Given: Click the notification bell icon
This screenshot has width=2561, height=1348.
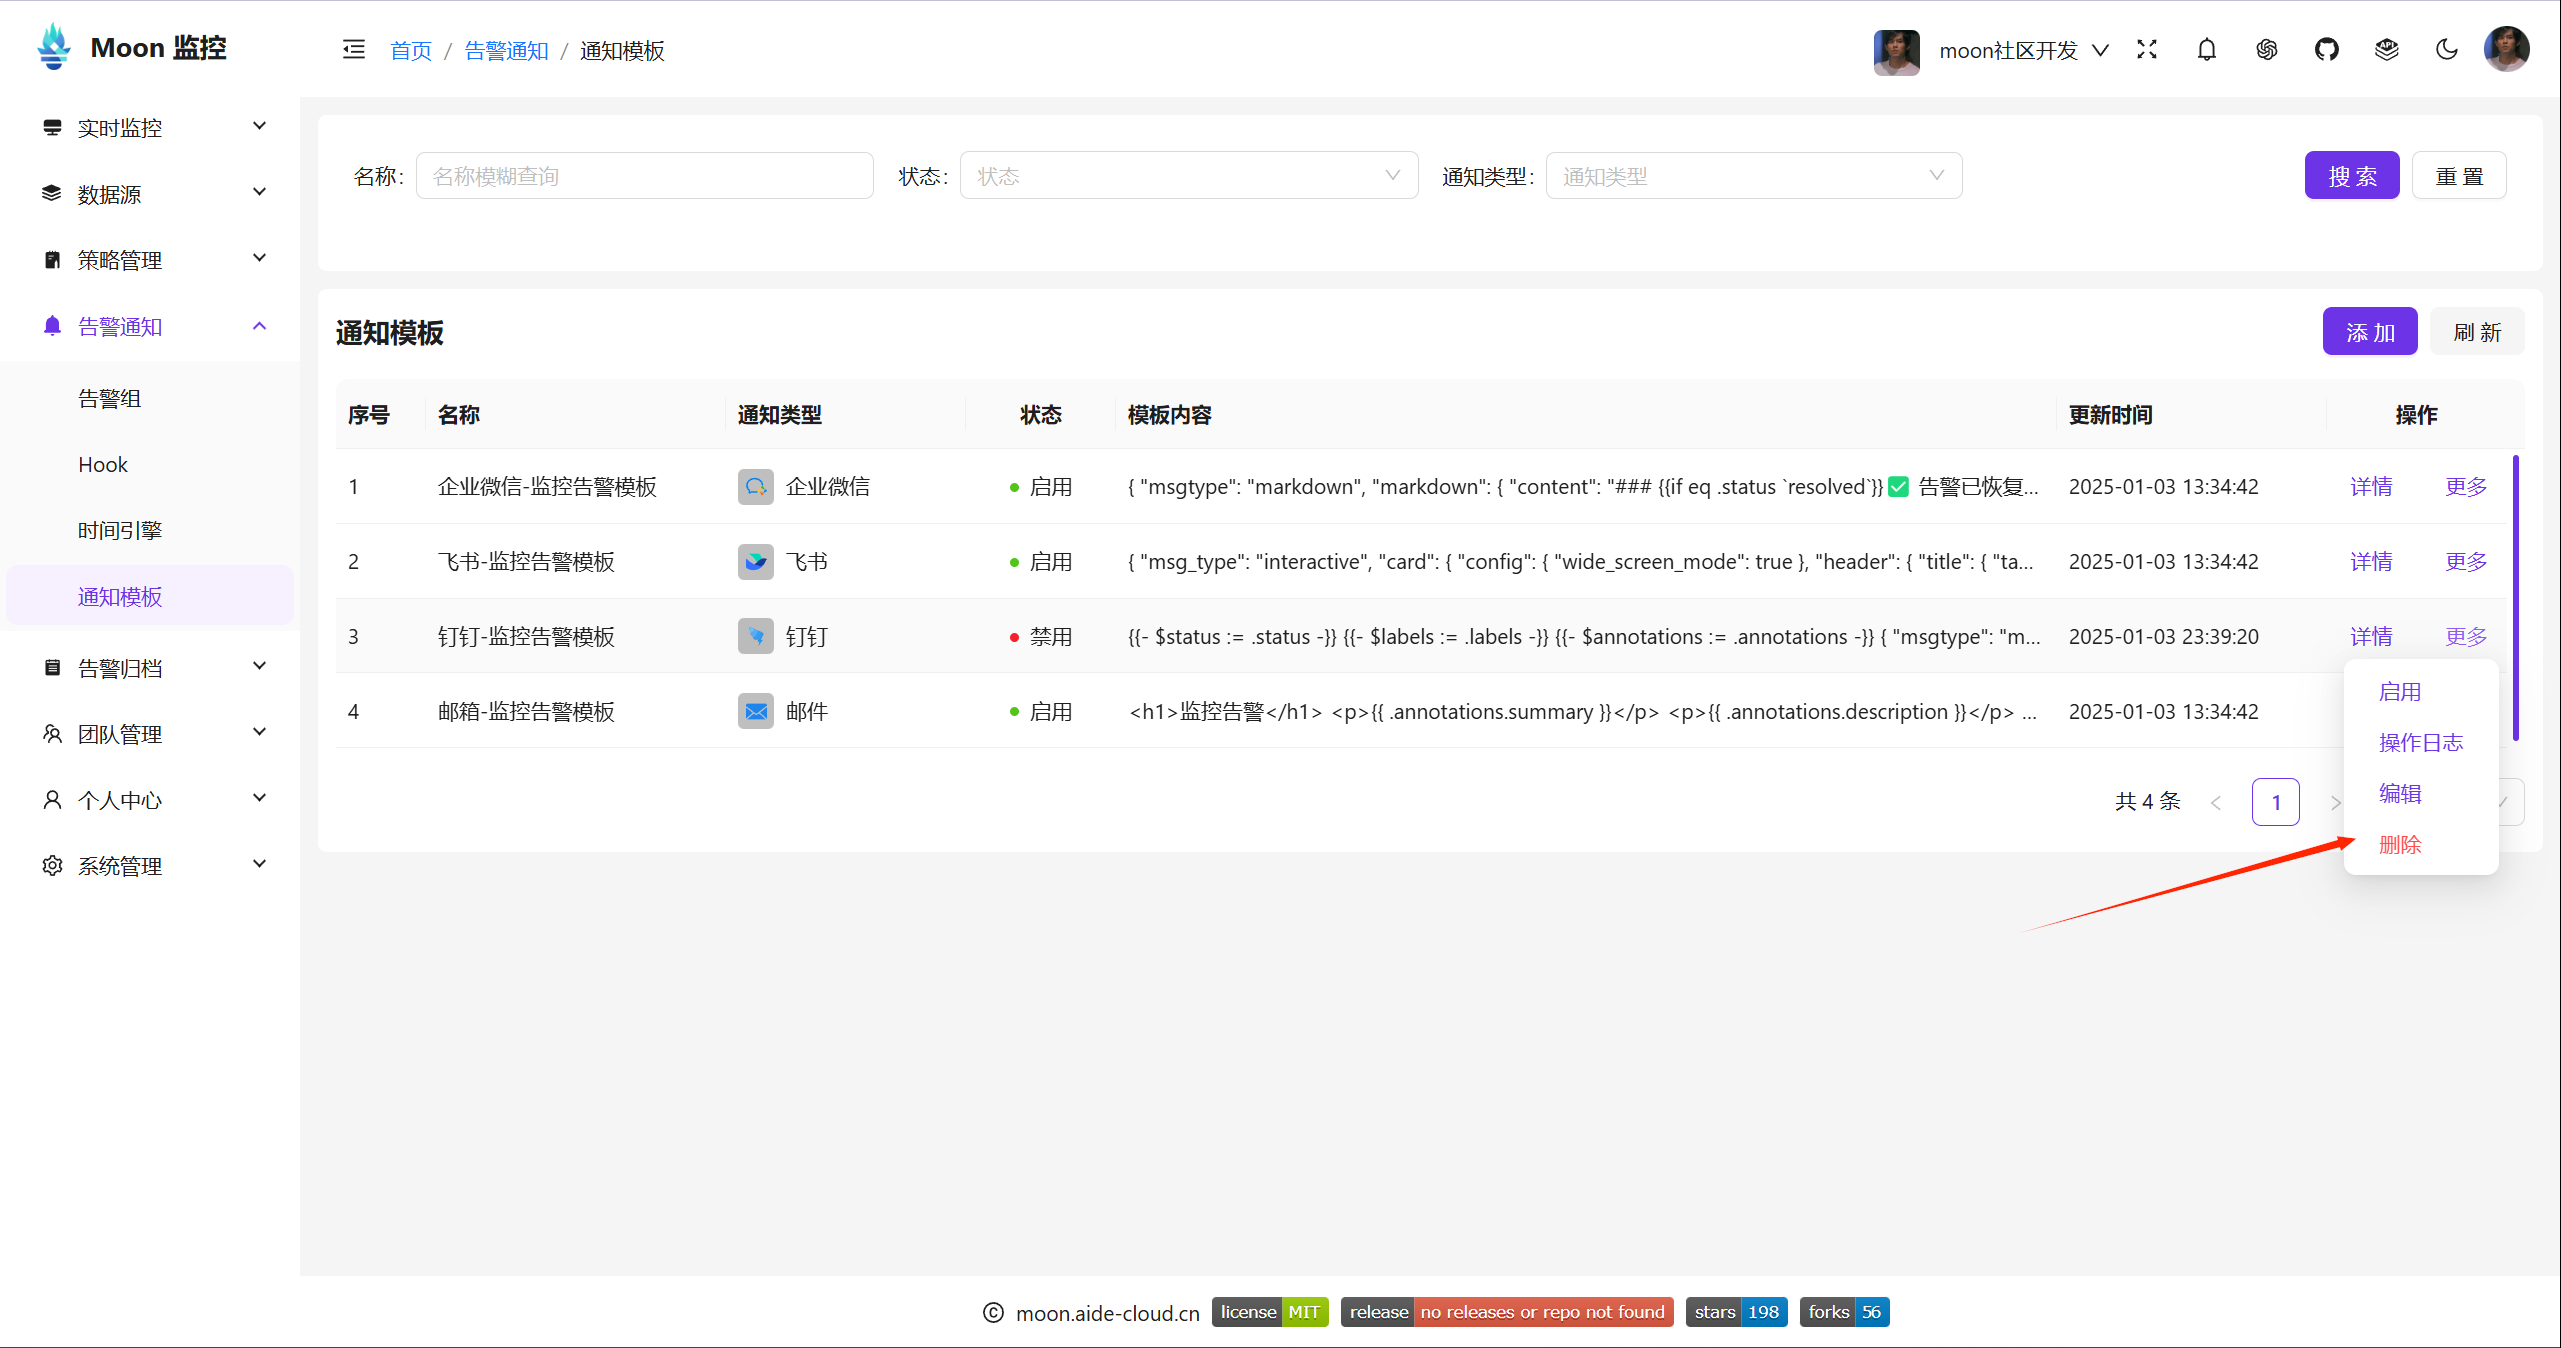Looking at the screenshot, I should coord(2207,49).
